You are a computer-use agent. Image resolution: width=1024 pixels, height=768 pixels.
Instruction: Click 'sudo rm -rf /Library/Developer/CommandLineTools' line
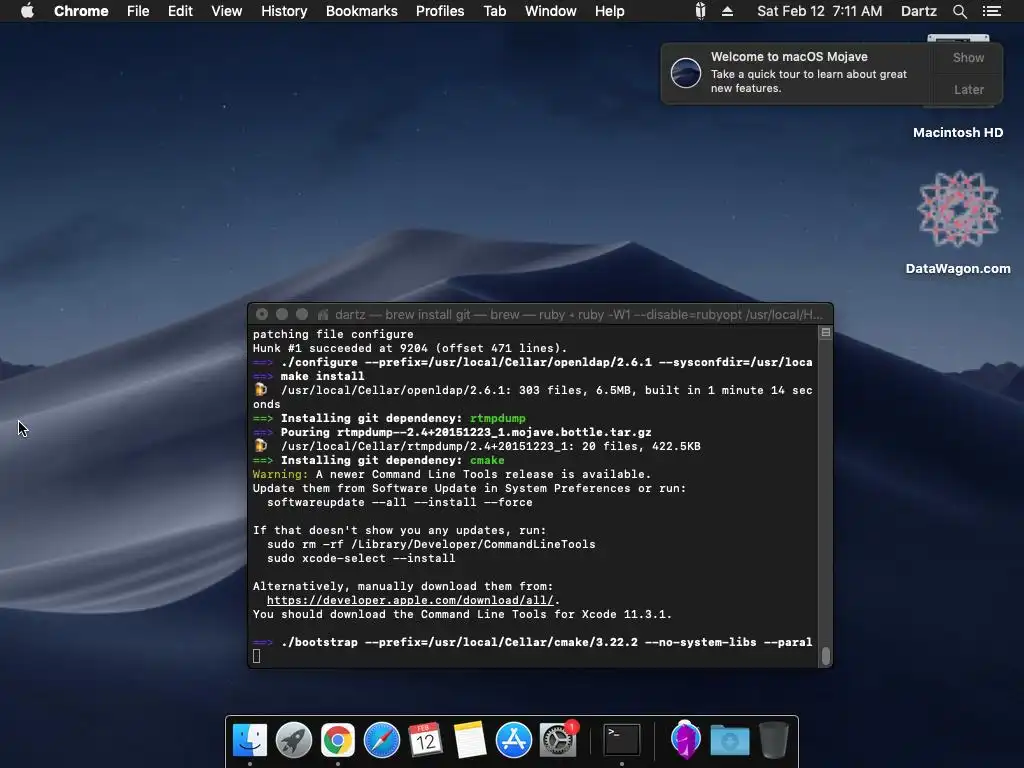[431, 545]
